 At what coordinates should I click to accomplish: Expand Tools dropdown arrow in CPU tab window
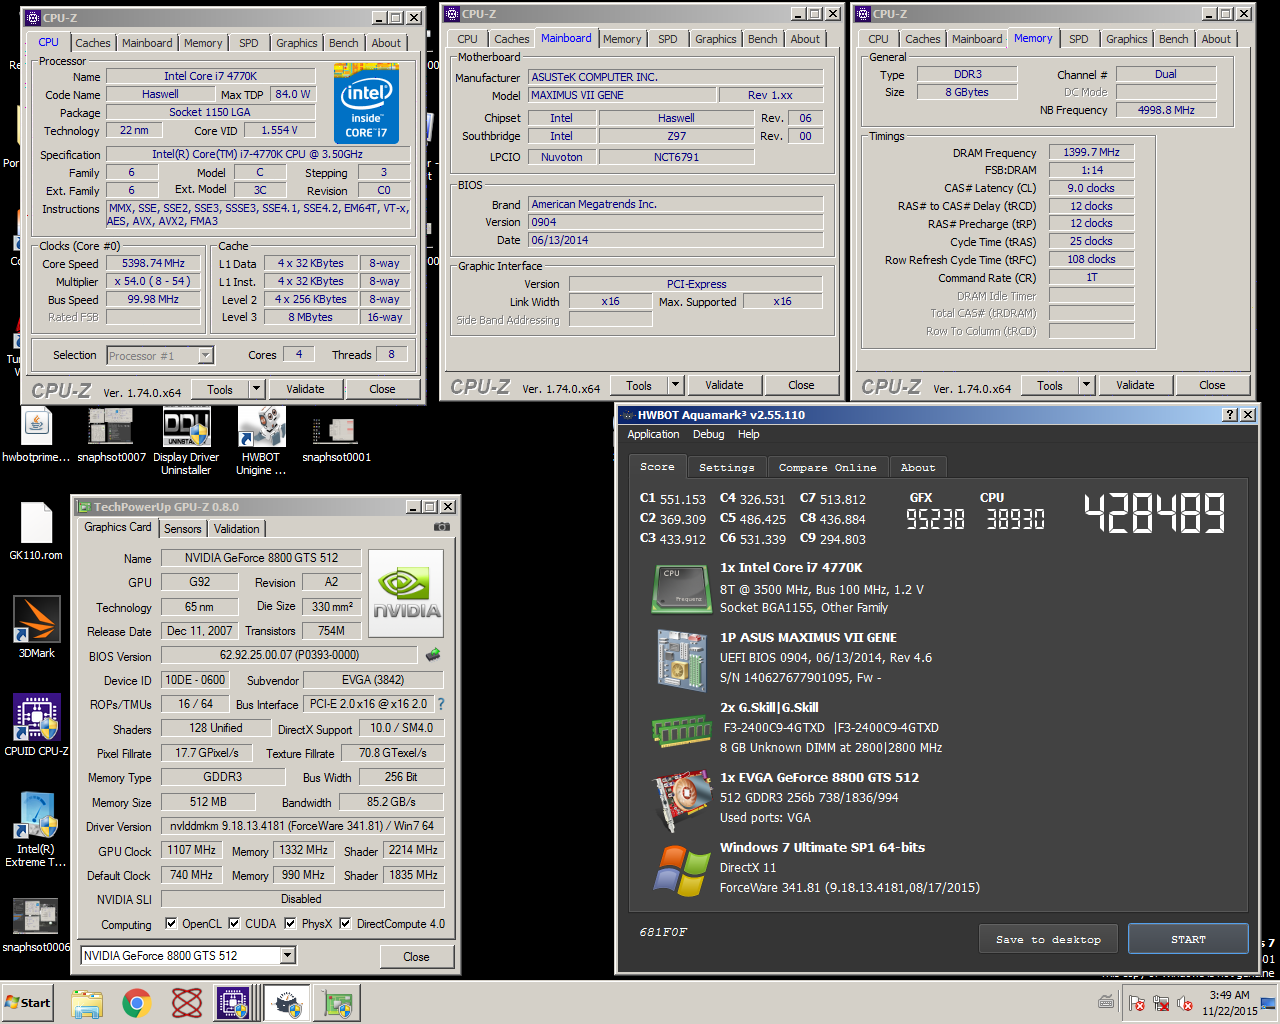point(256,389)
